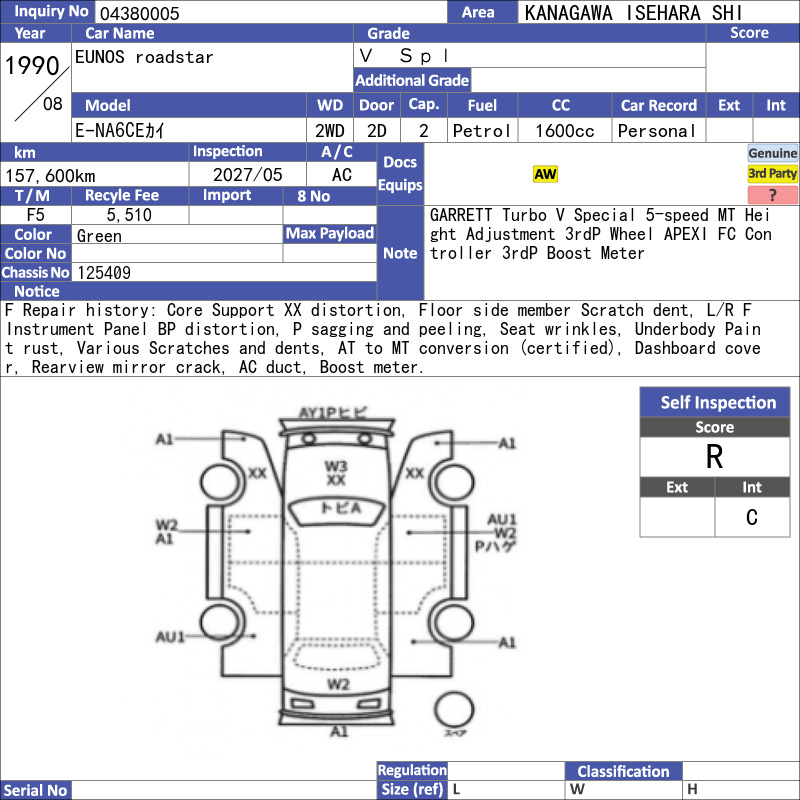The width and height of the screenshot is (800, 800).
Task: Click the Serial No label
Action: [x=36, y=790]
